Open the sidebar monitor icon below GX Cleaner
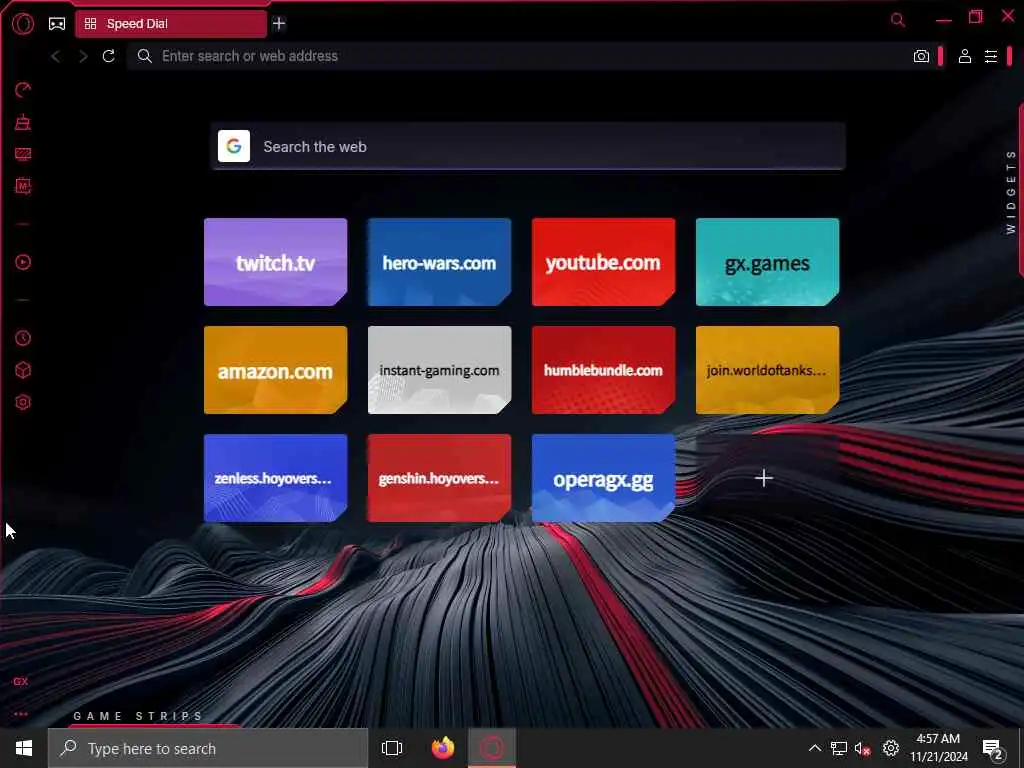 [x=23, y=154]
